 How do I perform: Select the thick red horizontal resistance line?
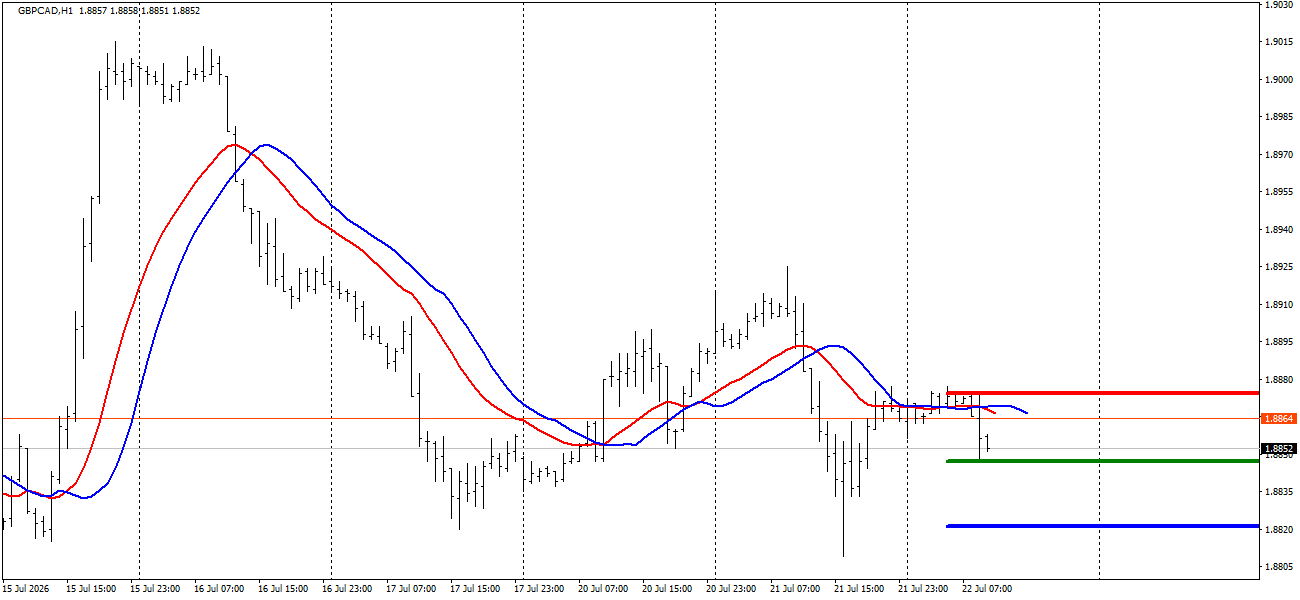point(1102,393)
